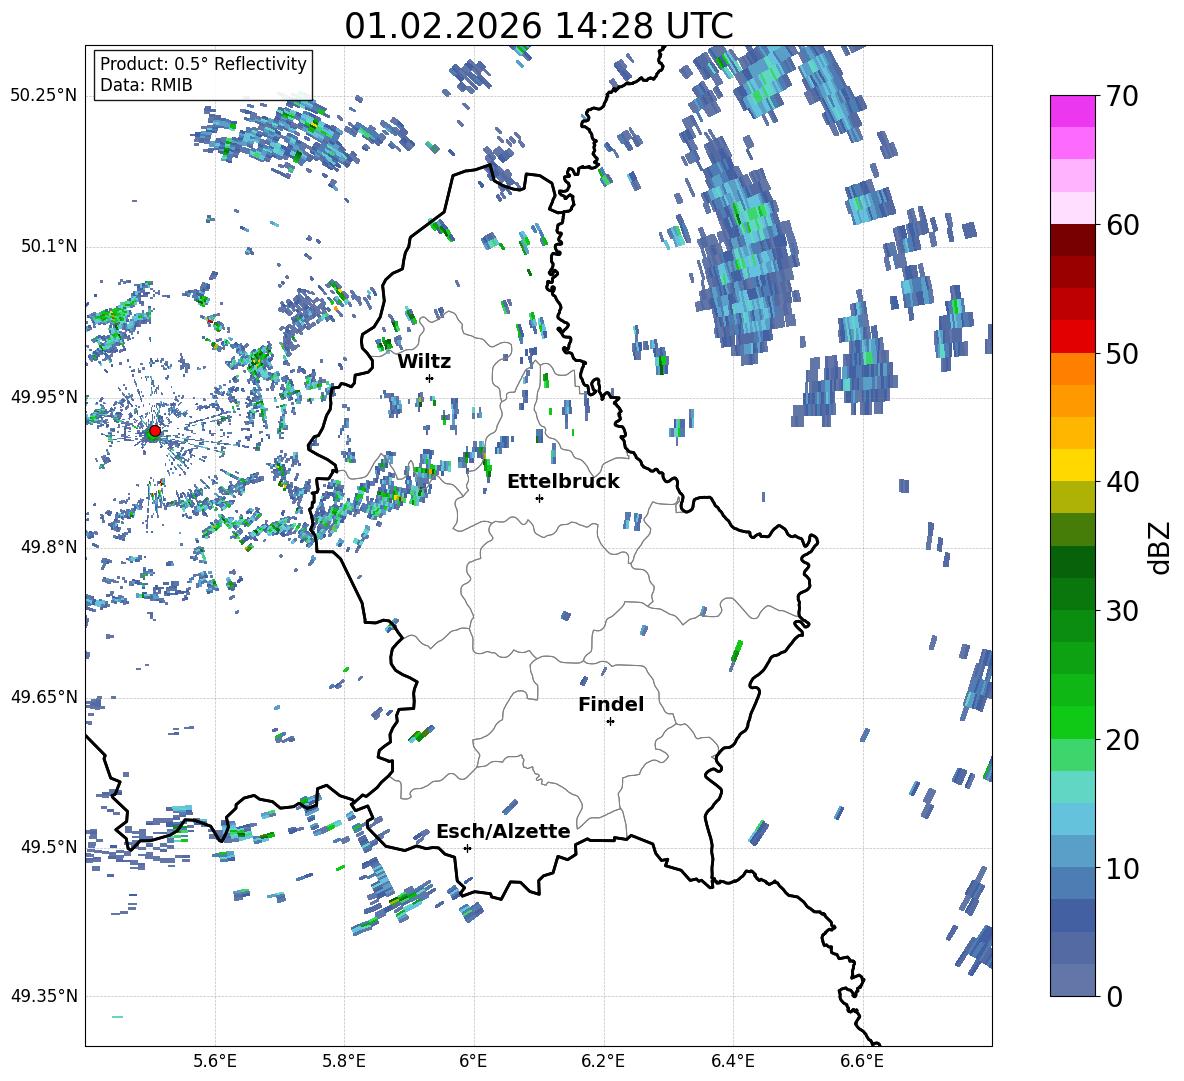
Task: Pick the light blue colorbar swatch above 10
Action: [x=1072, y=851]
